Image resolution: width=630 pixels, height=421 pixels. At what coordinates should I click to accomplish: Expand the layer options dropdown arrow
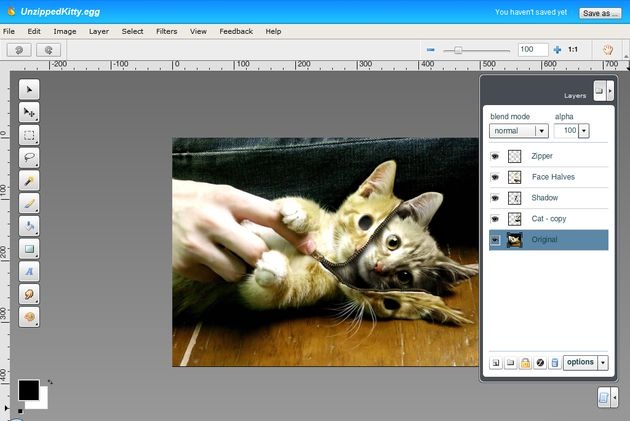pyautogui.click(x=603, y=363)
